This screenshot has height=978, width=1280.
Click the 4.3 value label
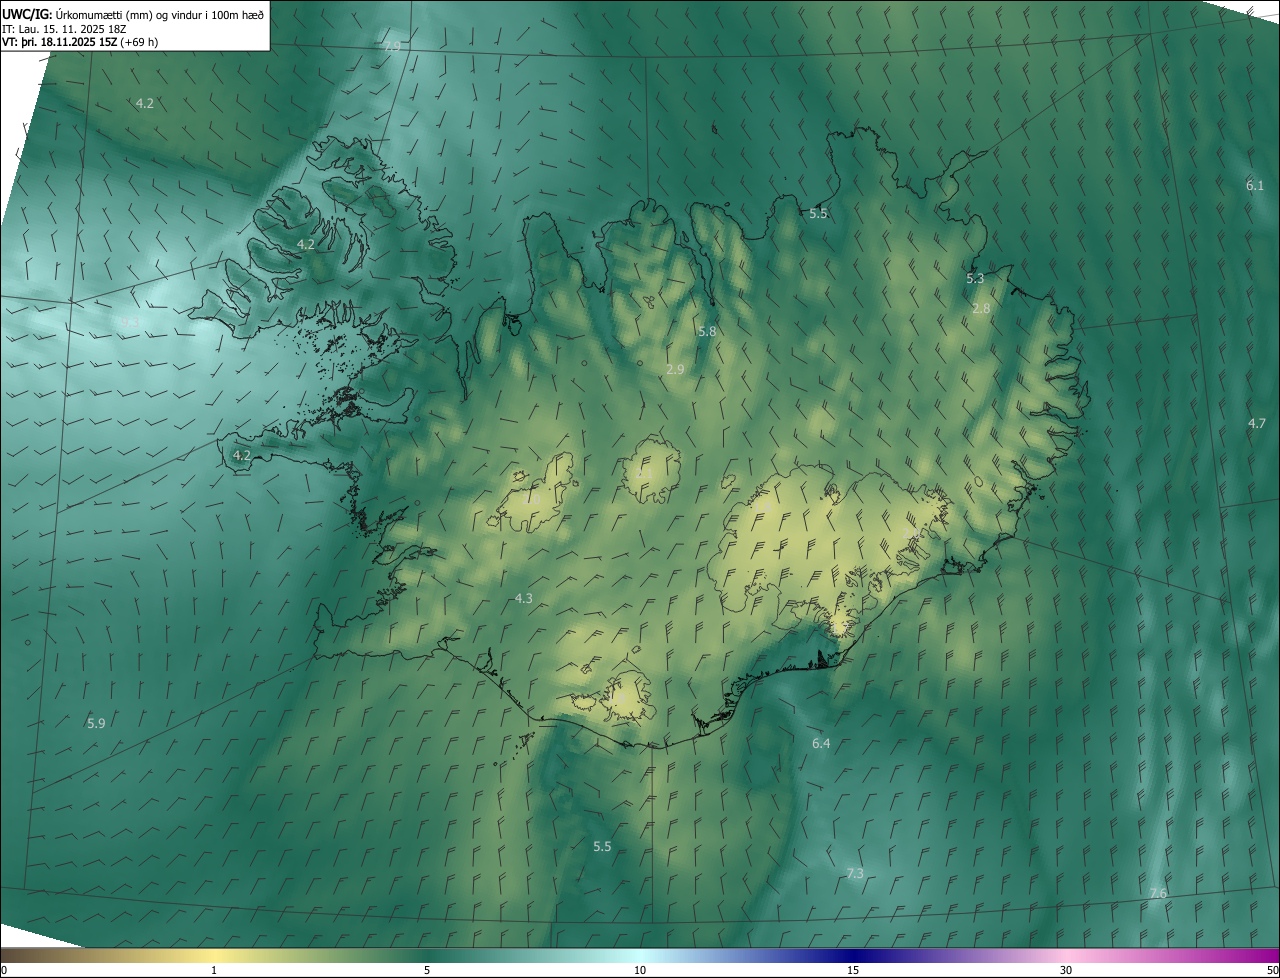[x=523, y=598]
